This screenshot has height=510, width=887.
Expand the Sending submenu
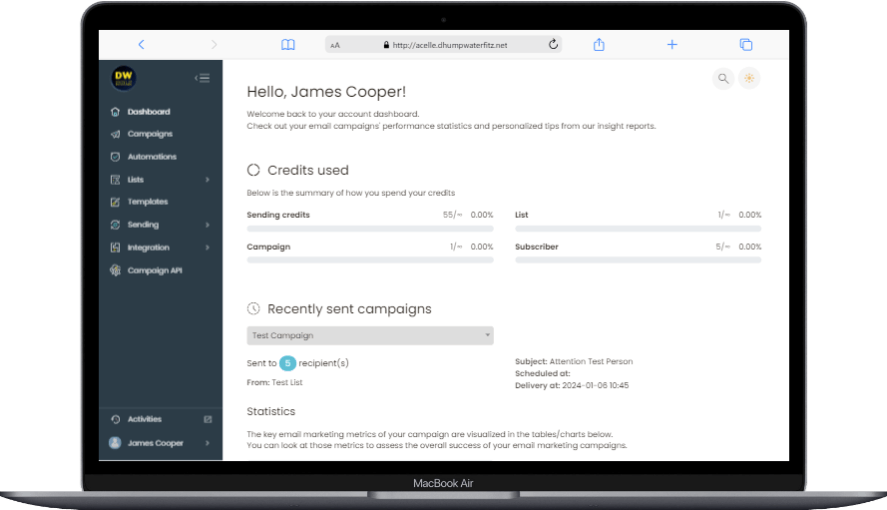(x=160, y=225)
